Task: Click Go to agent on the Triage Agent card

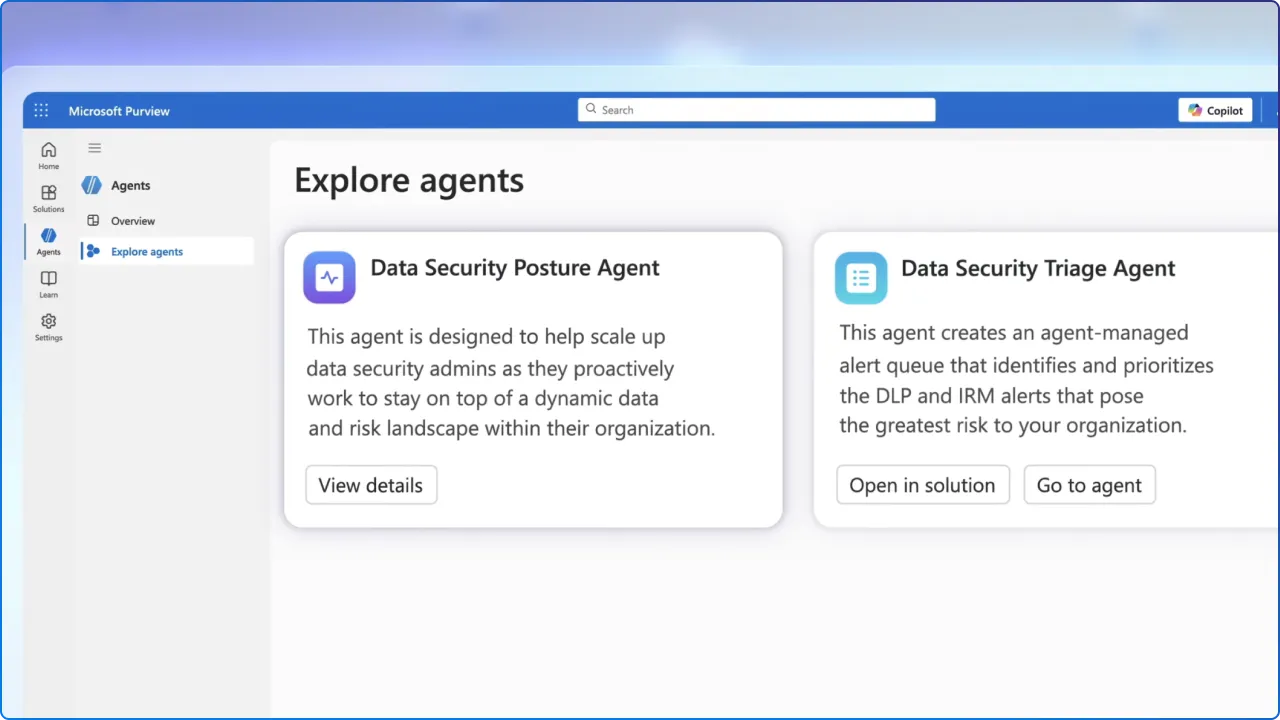Action: (x=1089, y=485)
